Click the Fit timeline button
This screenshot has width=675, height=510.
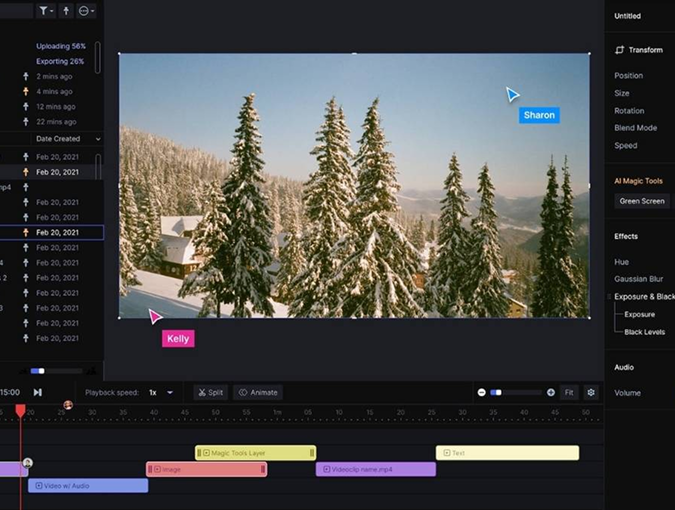click(x=569, y=392)
